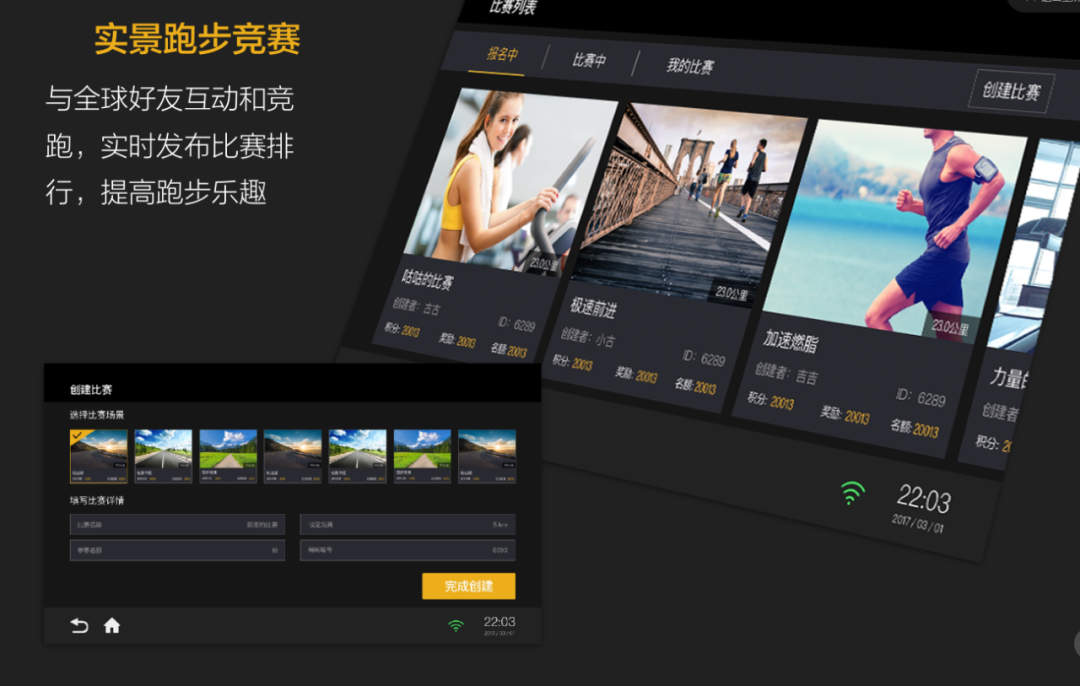Viewport: 1080px width, 686px height.
Task: Click ID: 6289 on the 极速前进 card
Action: click(703, 358)
